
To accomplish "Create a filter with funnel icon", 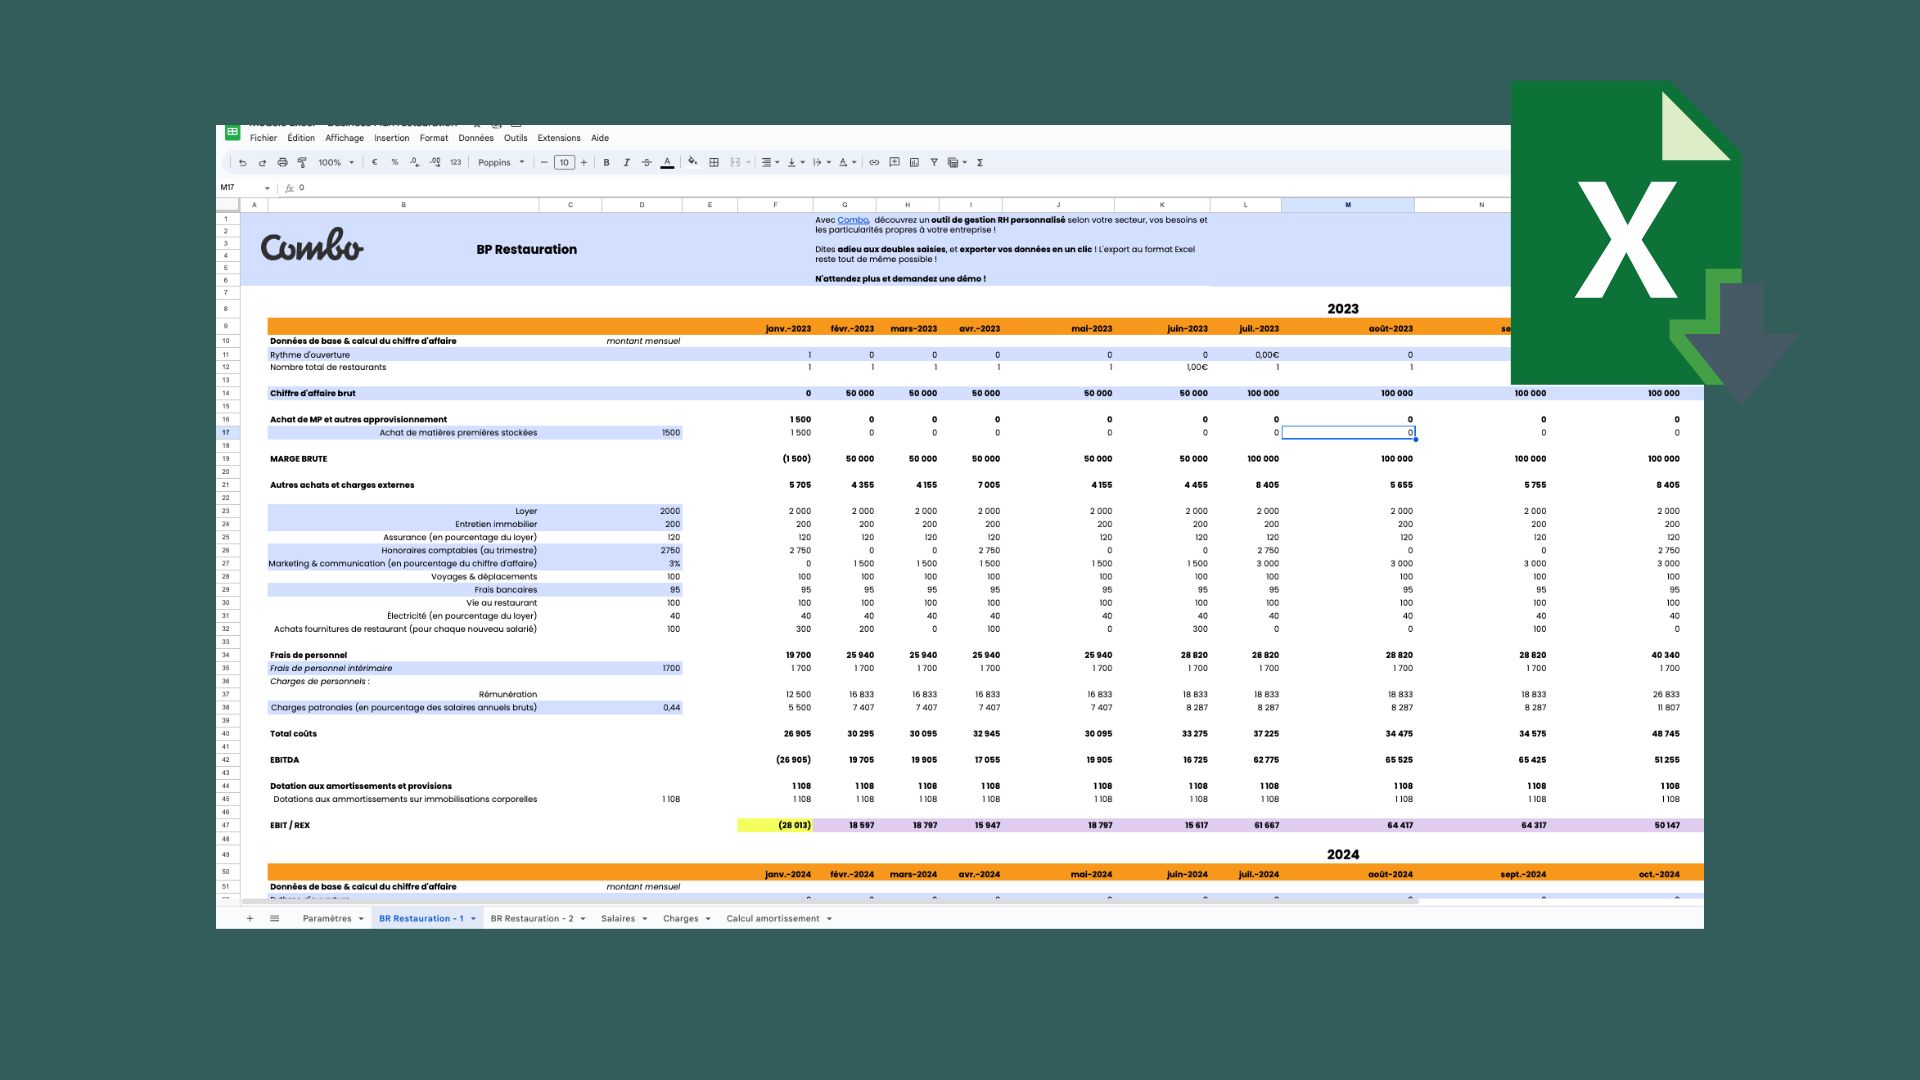I will (x=934, y=162).
